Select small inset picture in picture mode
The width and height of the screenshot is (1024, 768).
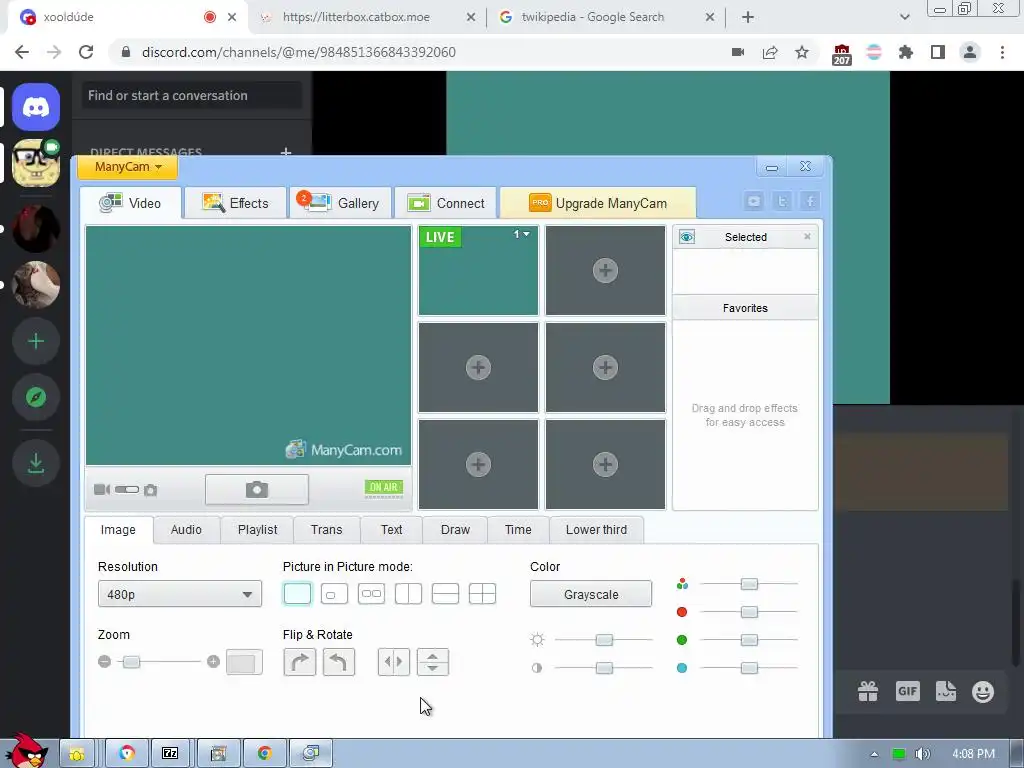(x=334, y=594)
